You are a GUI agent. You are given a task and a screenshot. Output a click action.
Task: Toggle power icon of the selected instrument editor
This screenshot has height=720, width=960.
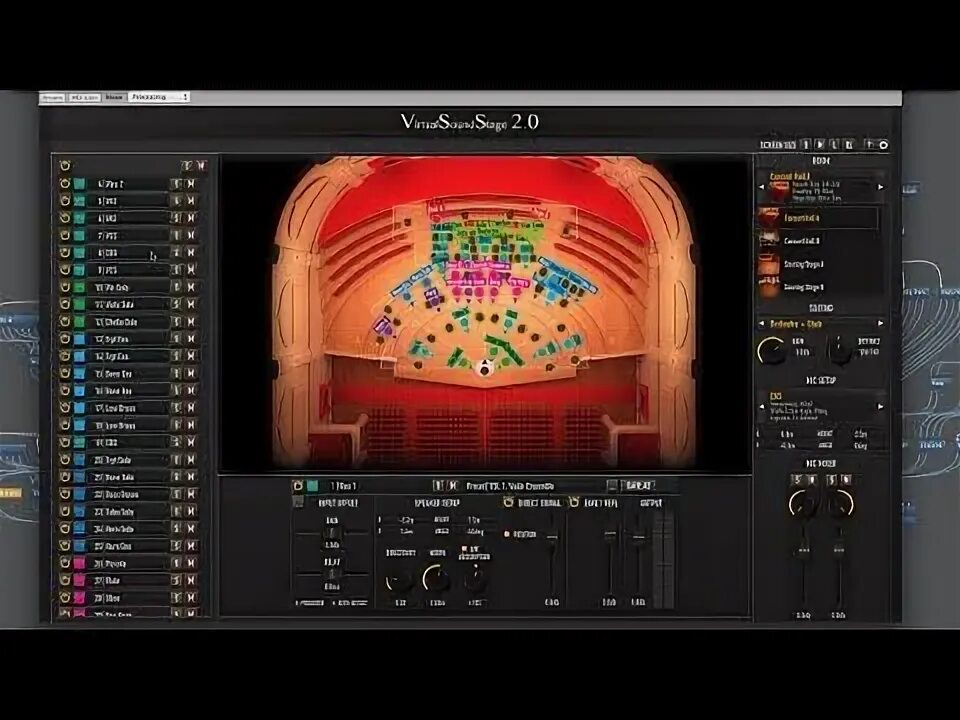tap(298, 486)
